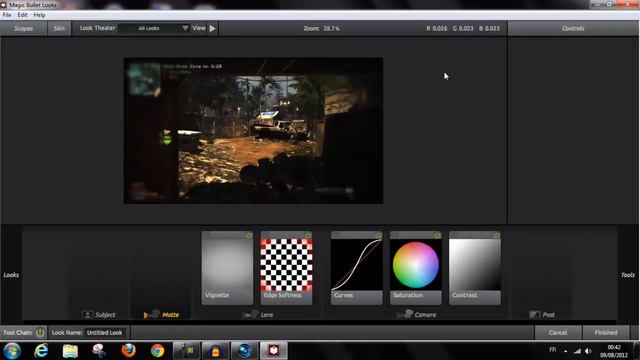
Task: Open the Help menu
Action: pyautogui.click(x=39, y=15)
